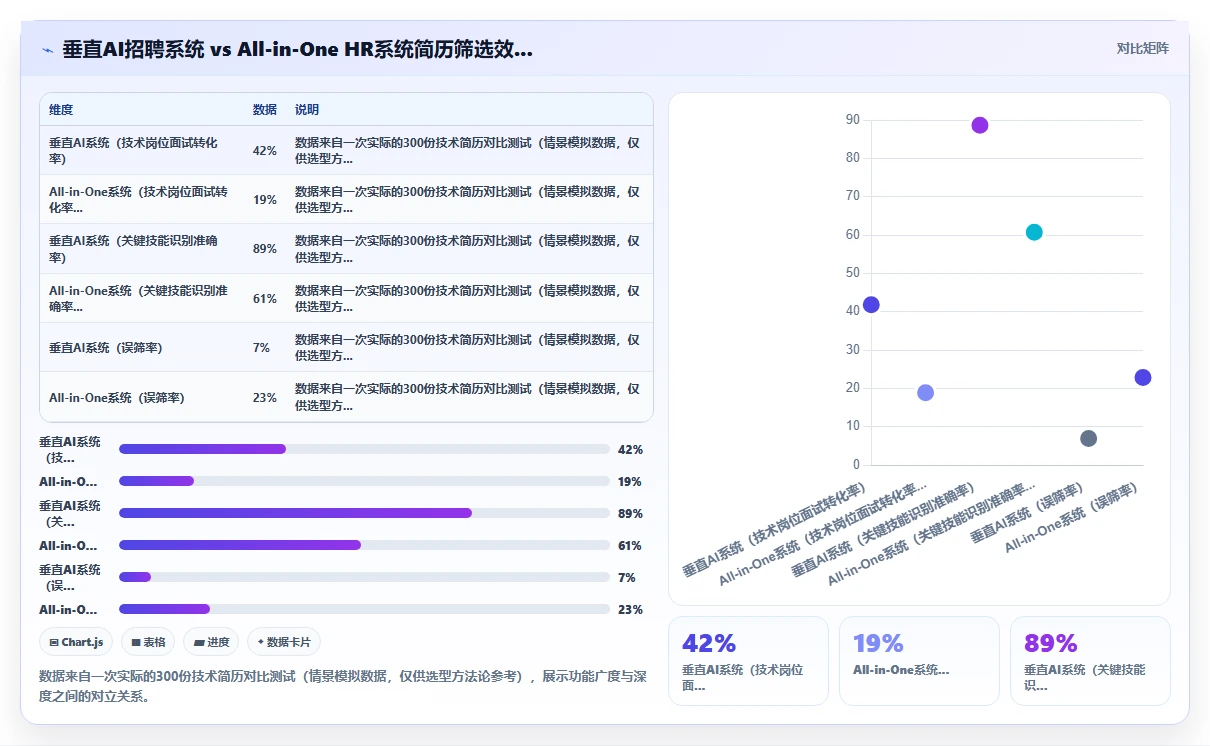
Task: Click the chart axis label All-in-One系统（误筛率）
Action: tap(1072, 519)
